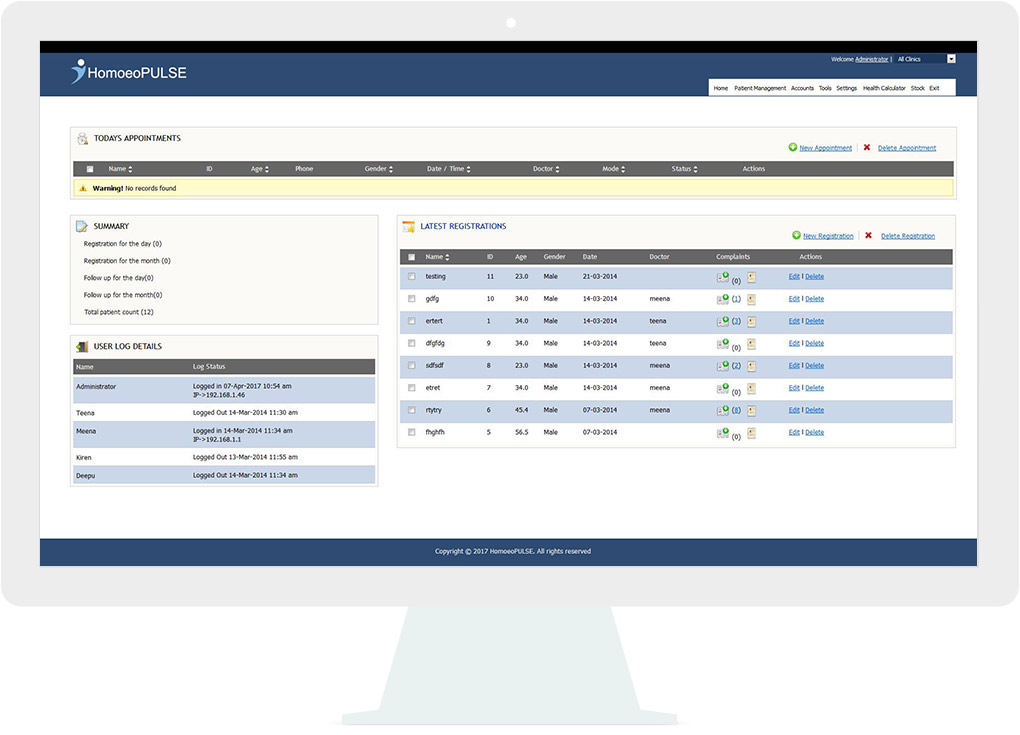Tick the checkbox for patient testing

click(411, 277)
